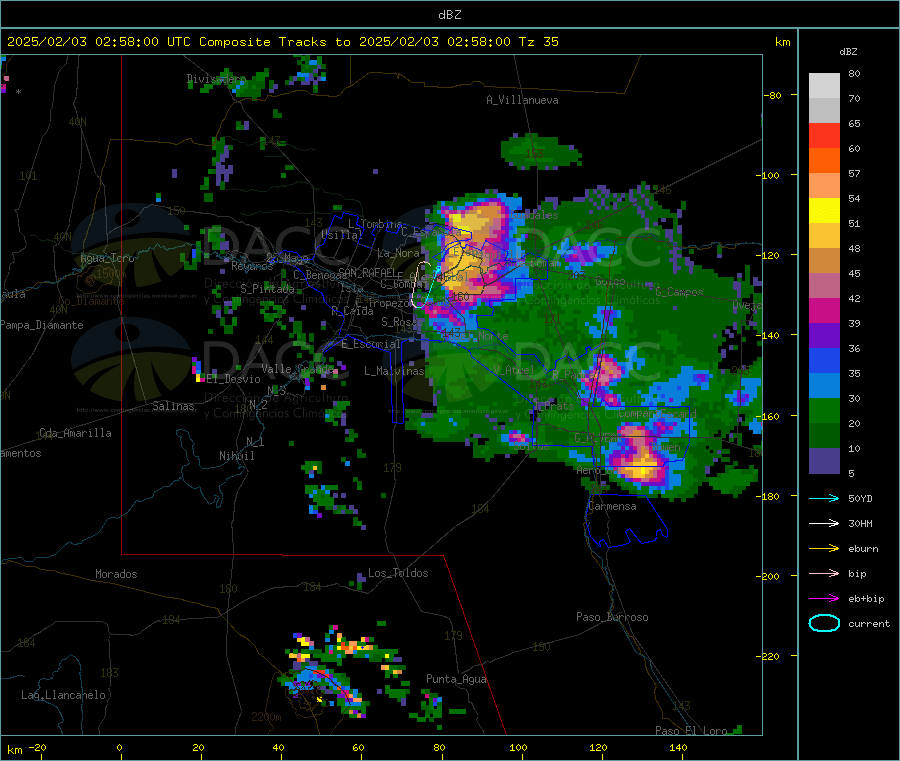Screen dimensions: 900x761
Task: Click the 'Pampa_Diamante' map label
Action: tap(42, 325)
